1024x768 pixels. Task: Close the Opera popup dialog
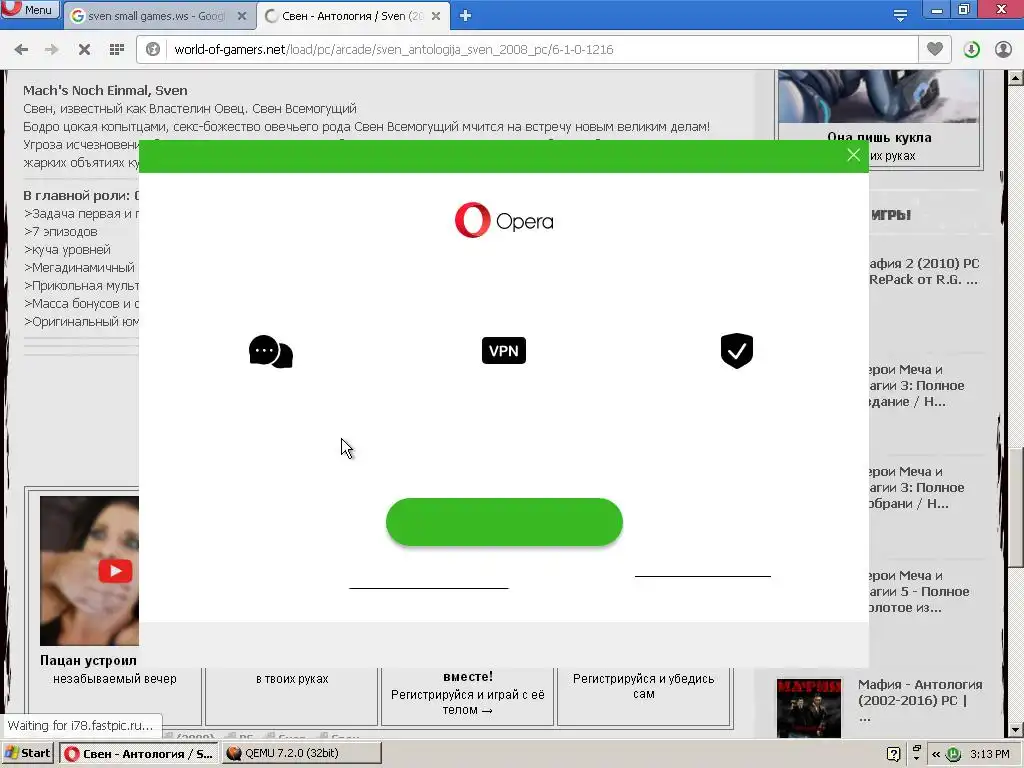click(x=853, y=155)
